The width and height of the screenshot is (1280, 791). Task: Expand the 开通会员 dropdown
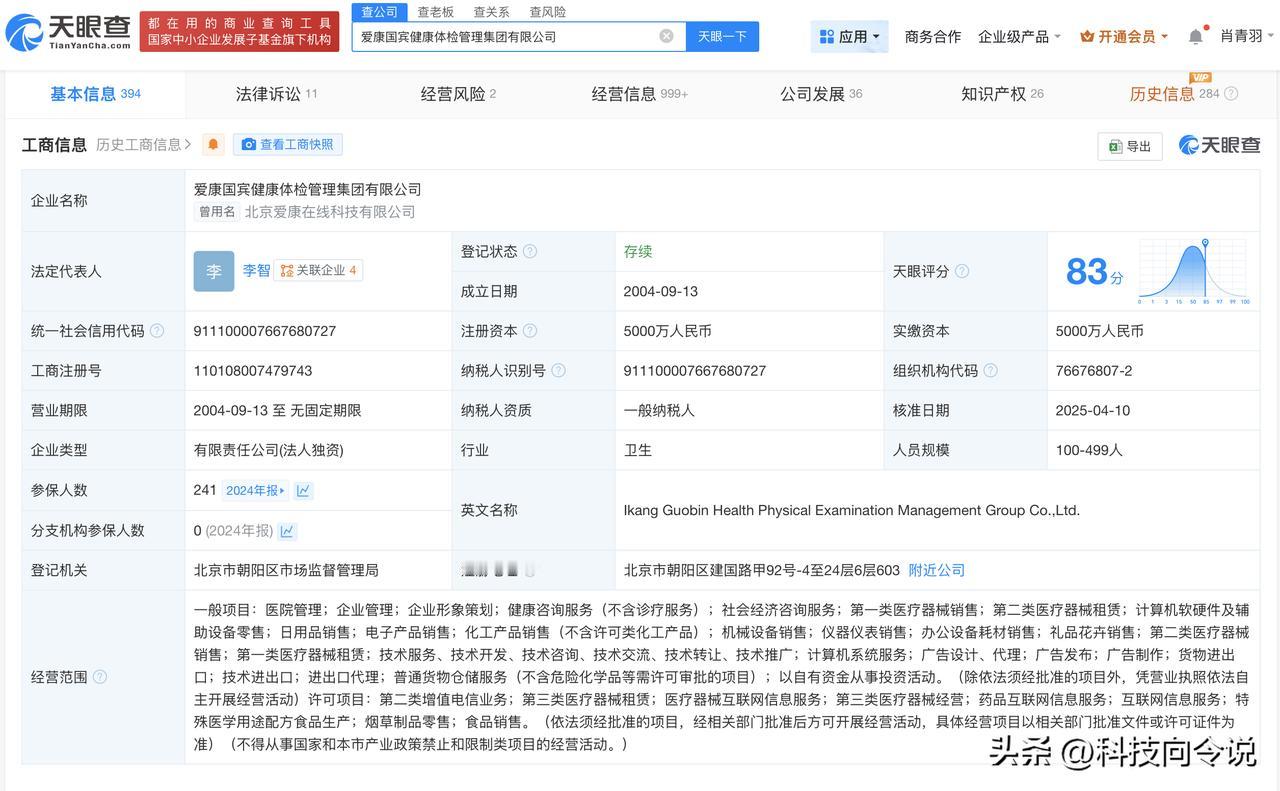[1124, 37]
